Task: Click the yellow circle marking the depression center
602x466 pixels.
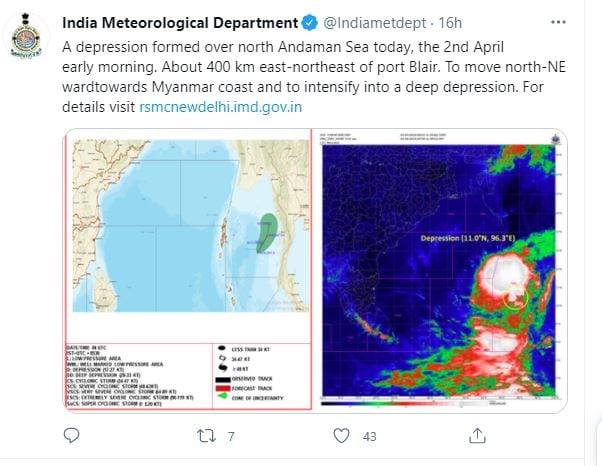Action: click(x=516, y=297)
